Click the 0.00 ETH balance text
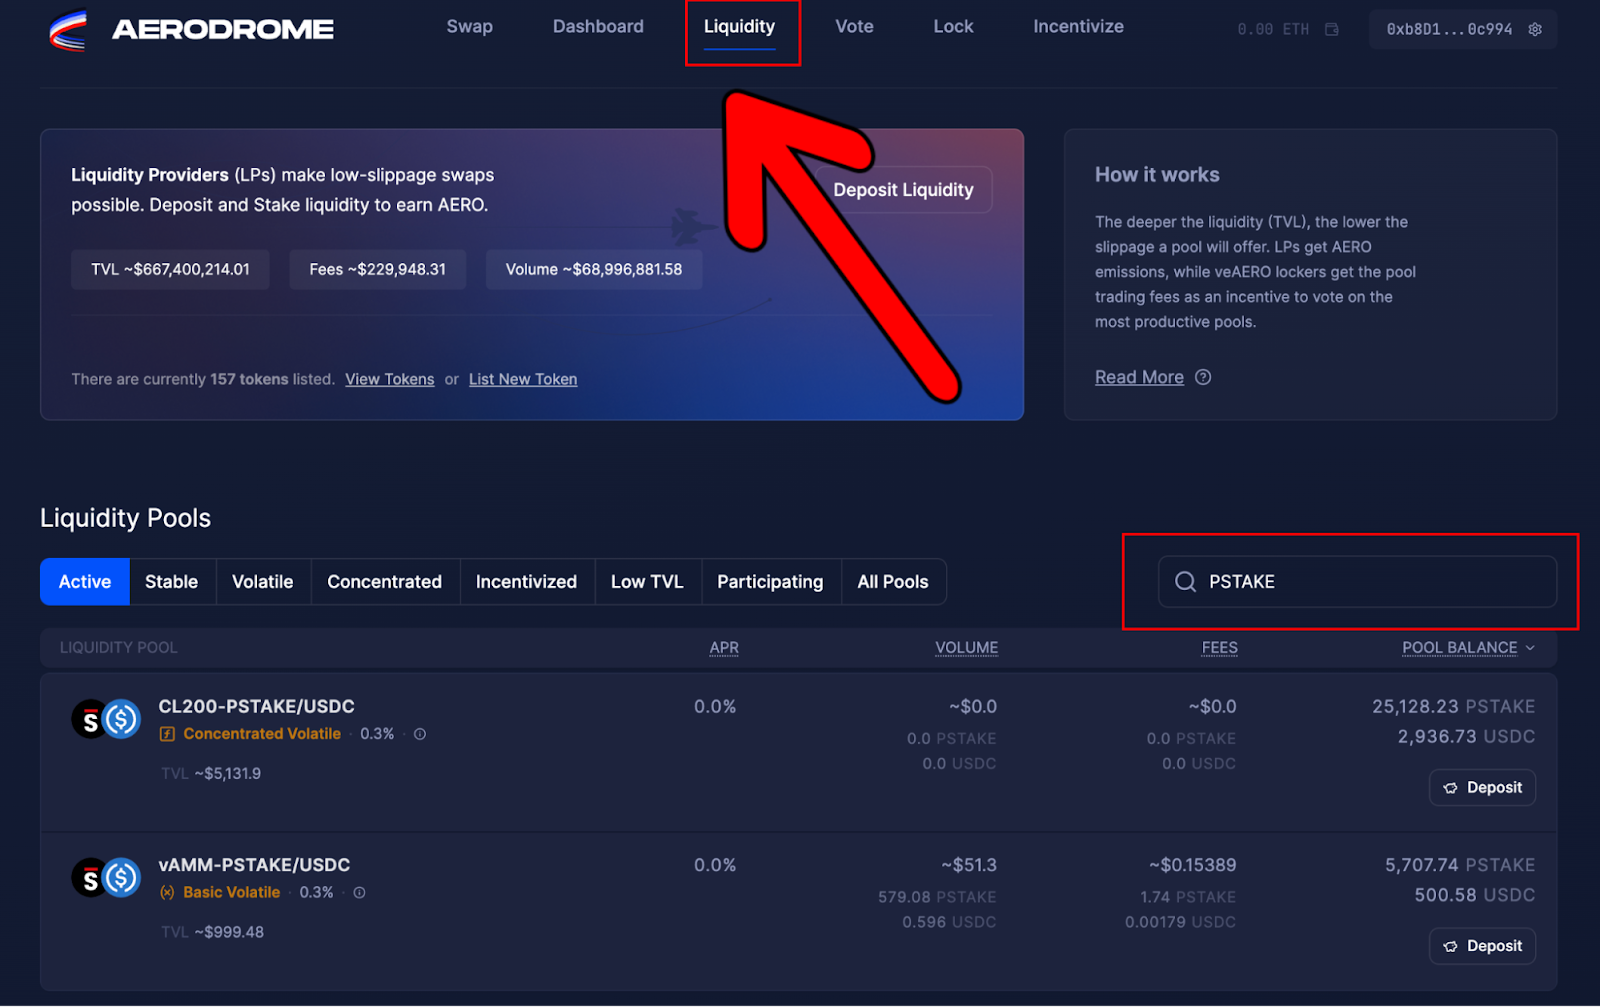The height and width of the screenshot is (1007, 1600). point(1273,29)
